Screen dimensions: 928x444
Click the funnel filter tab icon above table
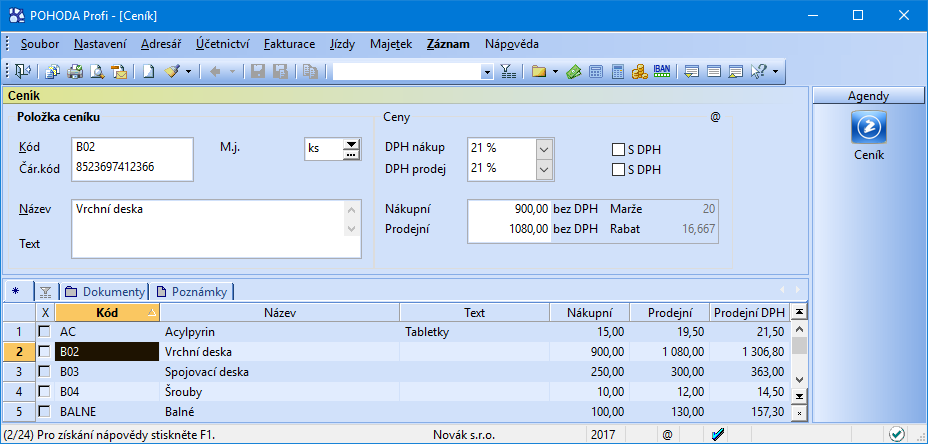[x=46, y=291]
